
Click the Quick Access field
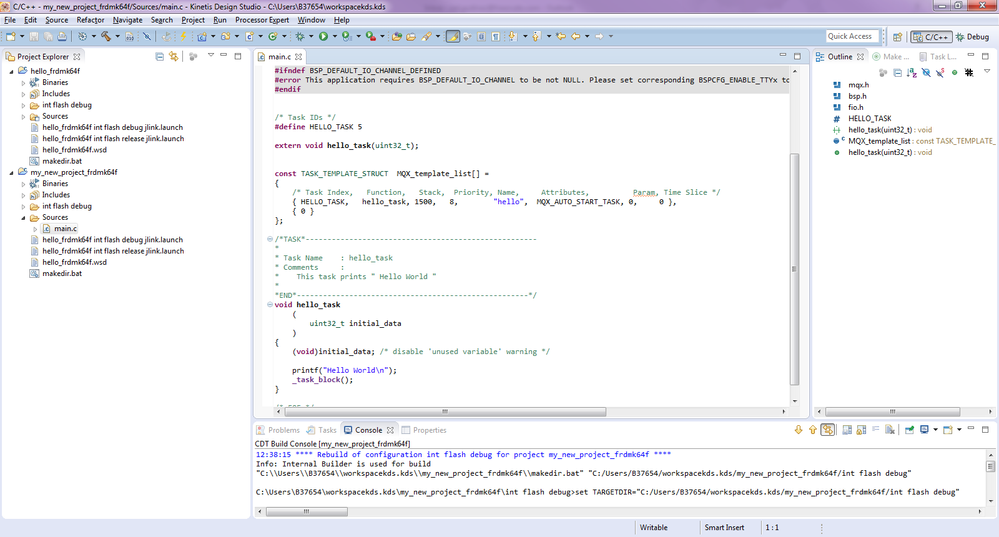pos(852,36)
